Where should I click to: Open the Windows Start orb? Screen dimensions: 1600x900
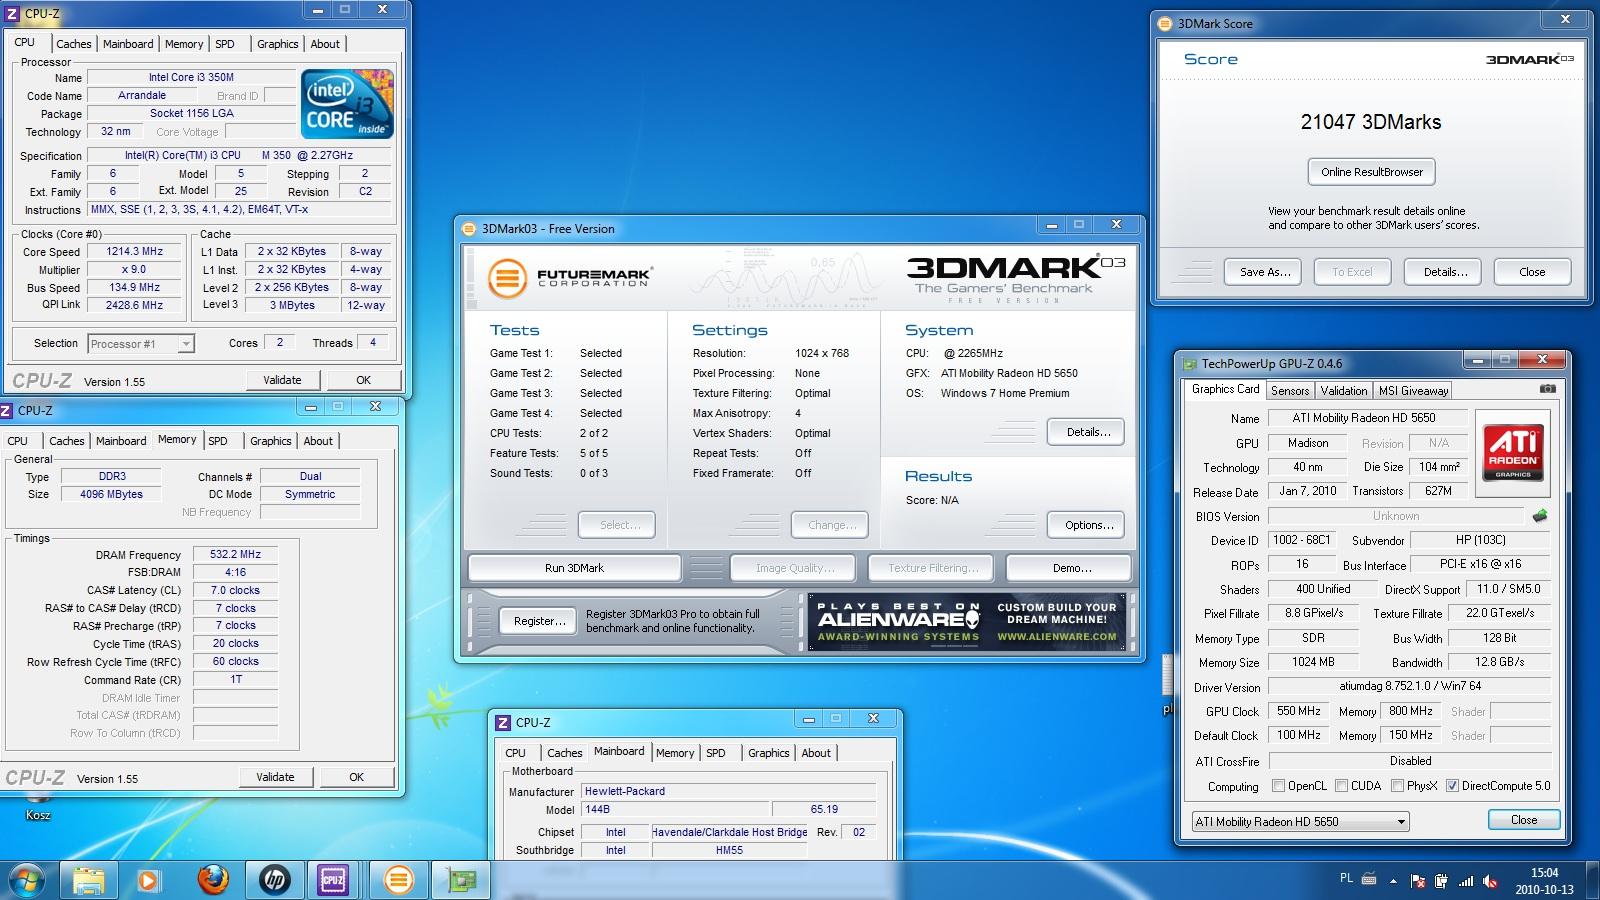pyautogui.click(x=27, y=880)
